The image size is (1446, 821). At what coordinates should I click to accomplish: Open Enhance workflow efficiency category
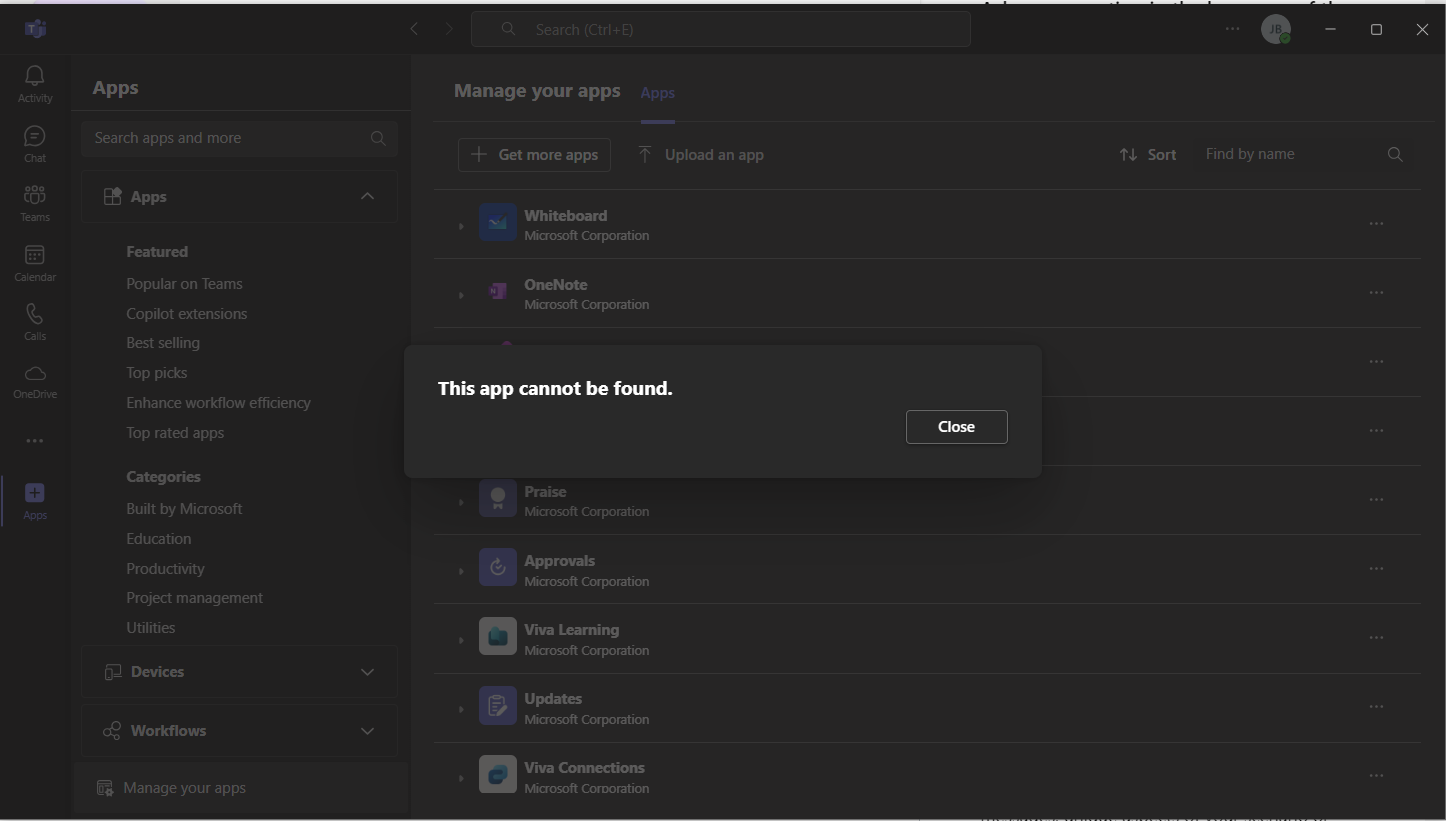click(218, 403)
